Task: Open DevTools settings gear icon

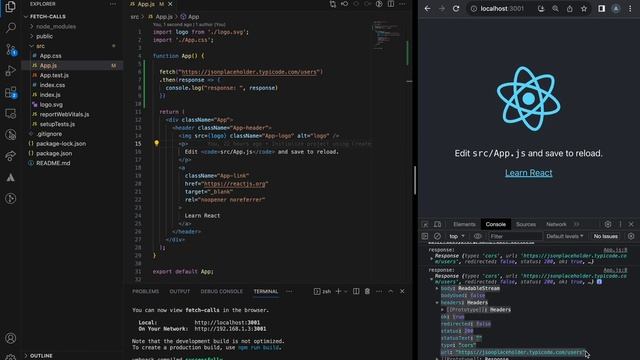Action: (608, 224)
